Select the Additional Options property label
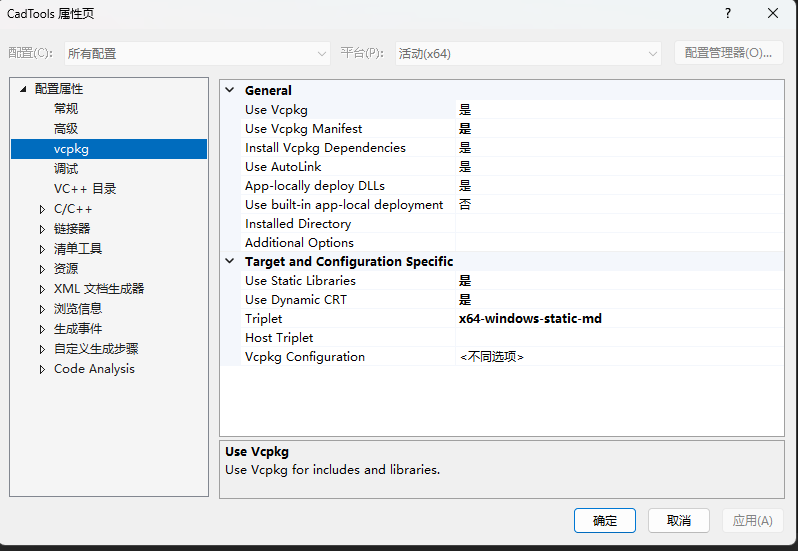 tap(299, 243)
